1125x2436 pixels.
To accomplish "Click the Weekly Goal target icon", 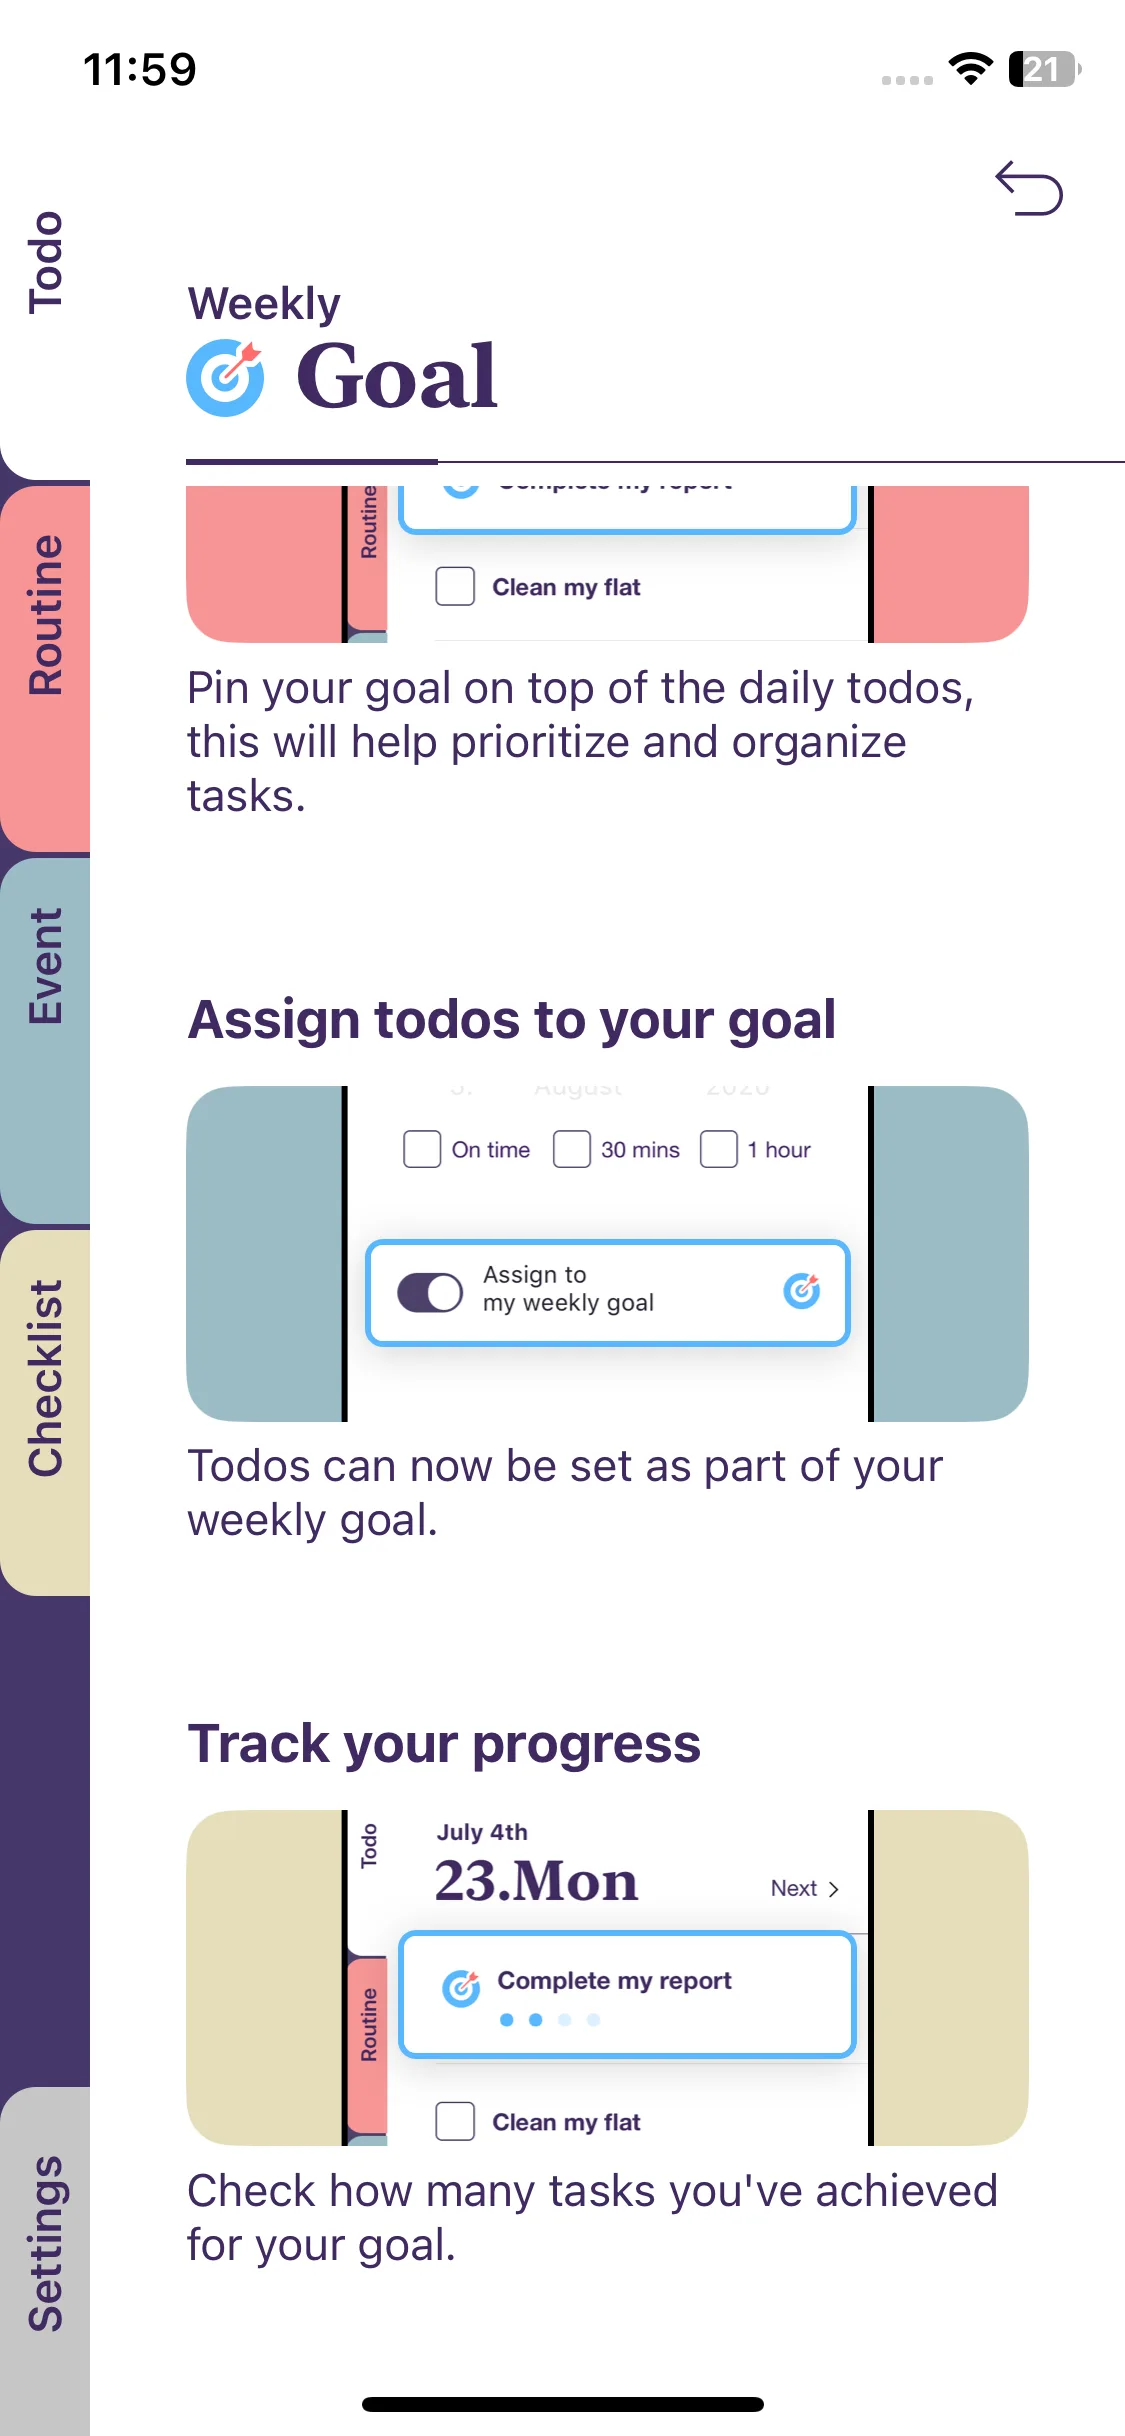I will (x=225, y=377).
